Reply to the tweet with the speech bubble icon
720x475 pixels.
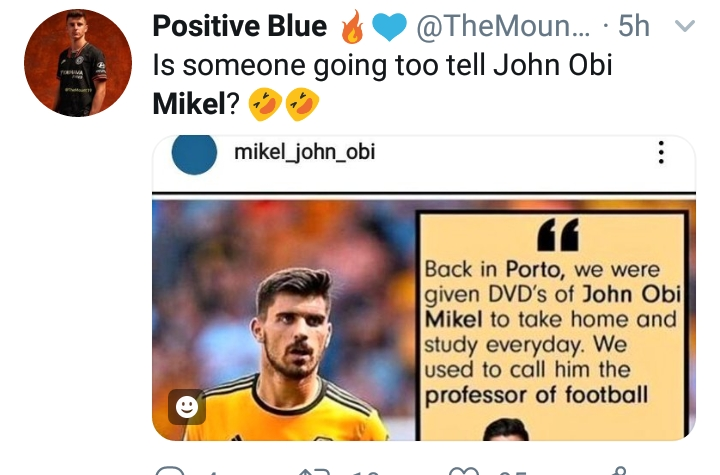pyautogui.click(x=171, y=469)
